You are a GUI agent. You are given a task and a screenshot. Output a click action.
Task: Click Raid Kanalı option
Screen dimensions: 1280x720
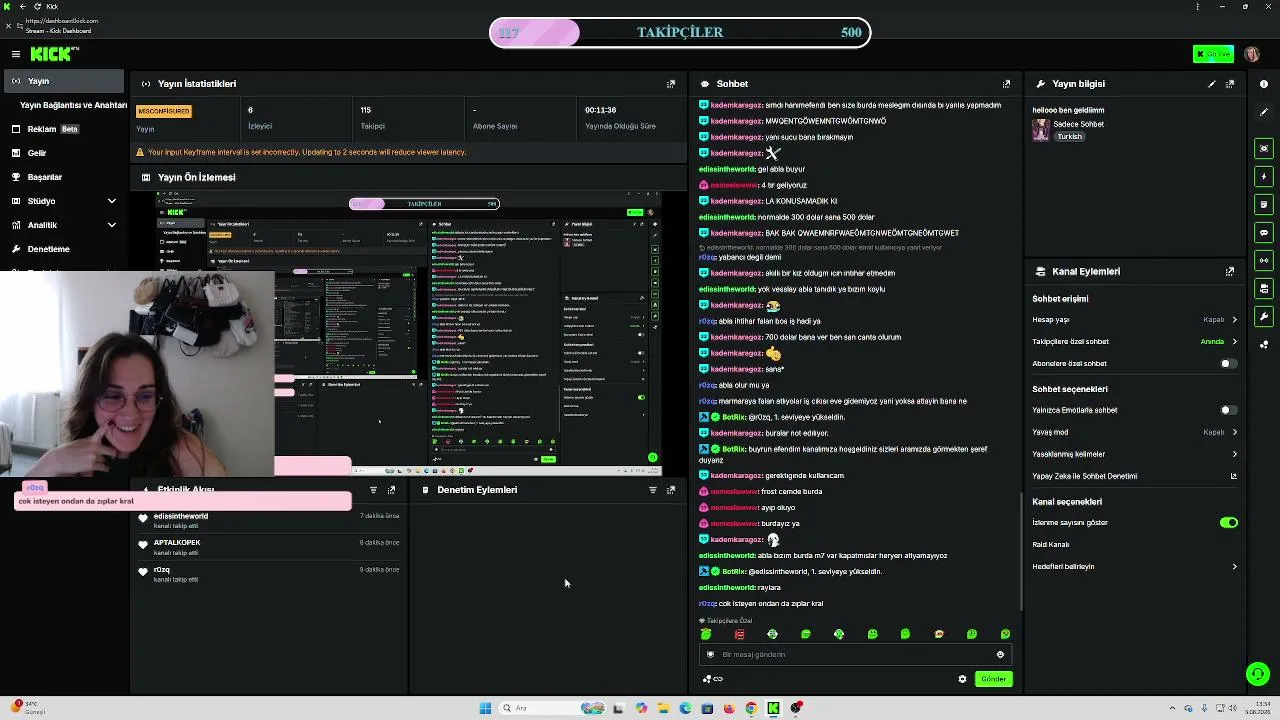pos(1051,545)
